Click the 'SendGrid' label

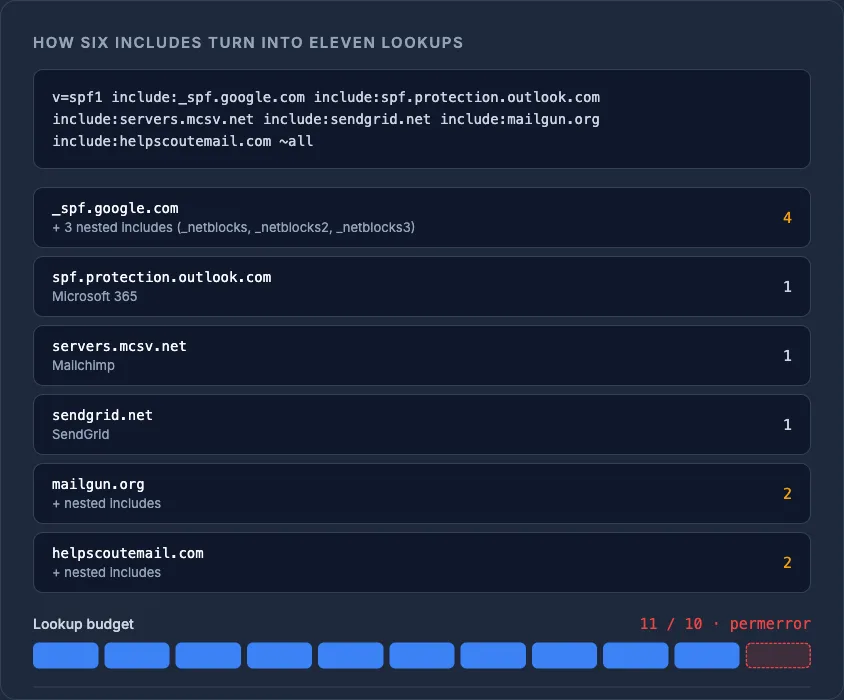(81, 435)
